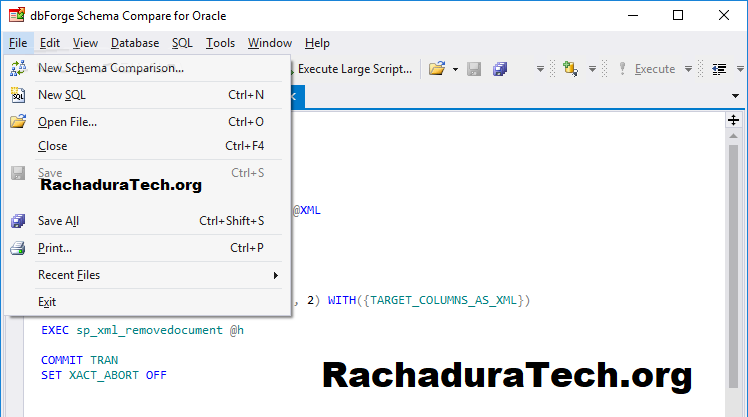This screenshot has width=748, height=417.
Task: Click the Execute toolbar button
Action: [x=647, y=69]
